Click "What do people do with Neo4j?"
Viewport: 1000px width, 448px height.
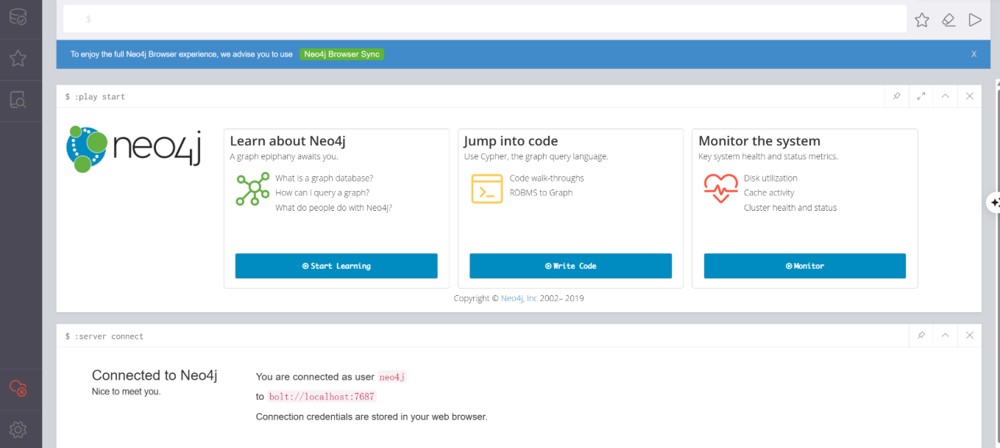point(334,207)
